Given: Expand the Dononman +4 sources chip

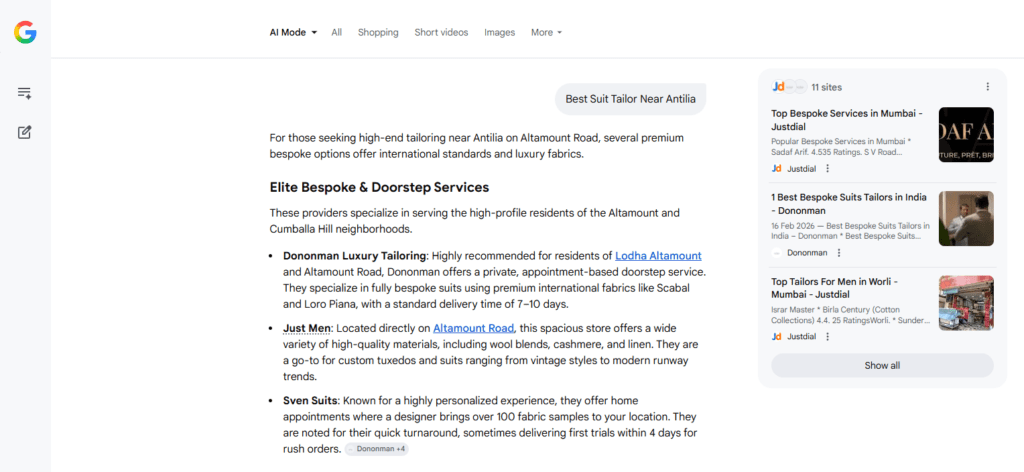Looking at the screenshot, I should (377, 449).
